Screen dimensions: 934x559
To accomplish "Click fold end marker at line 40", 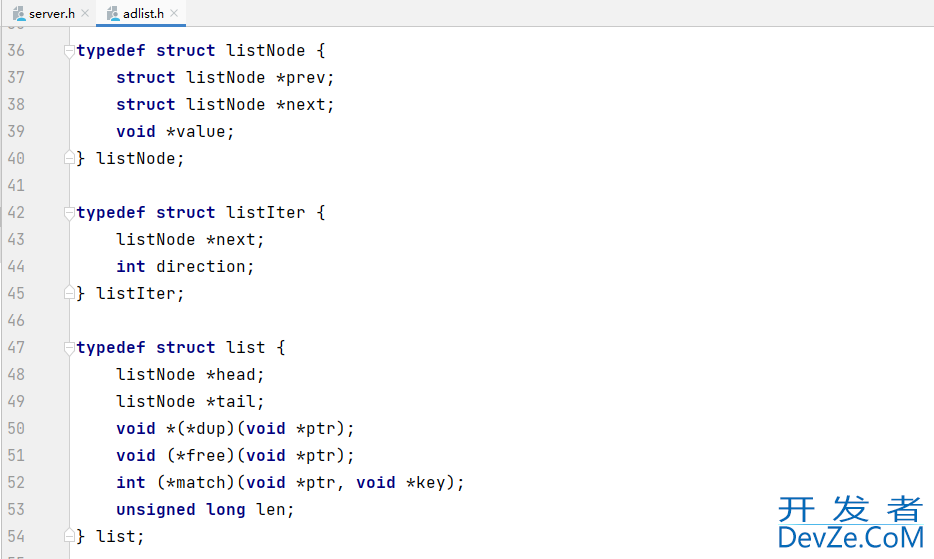I will point(69,159).
